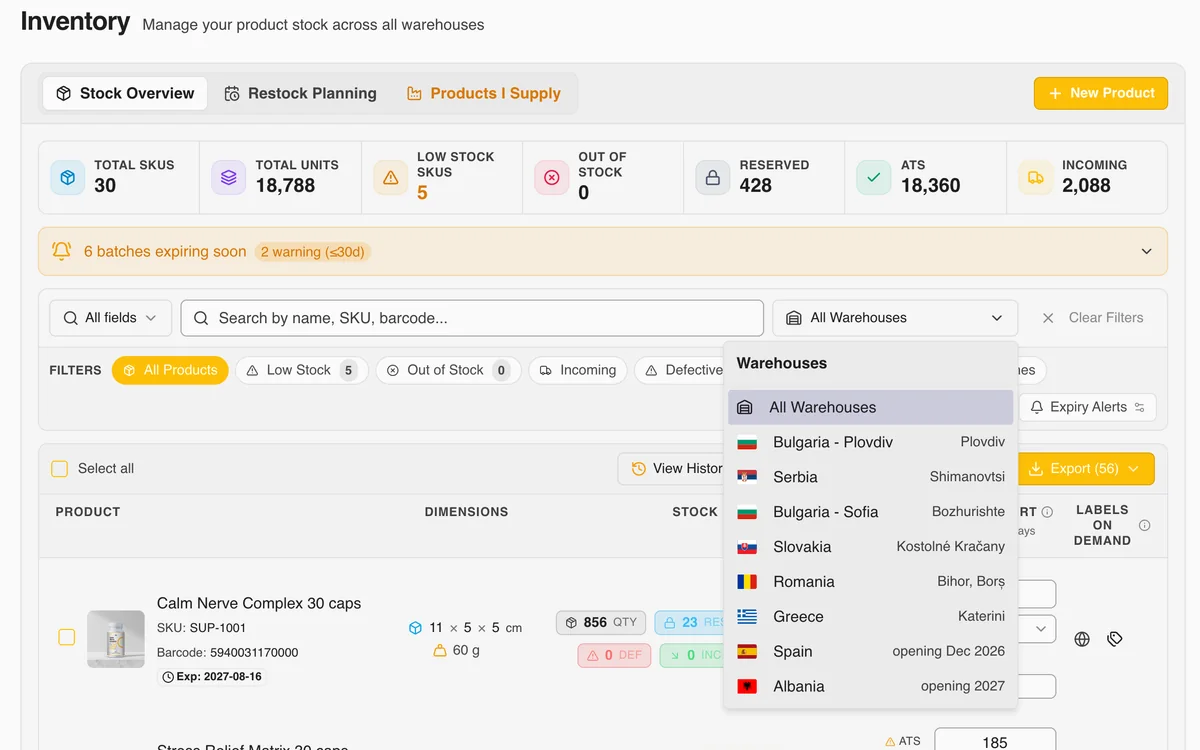Click the Spain flag icon
Viewport: 1200px width, 750px height.
747,652
